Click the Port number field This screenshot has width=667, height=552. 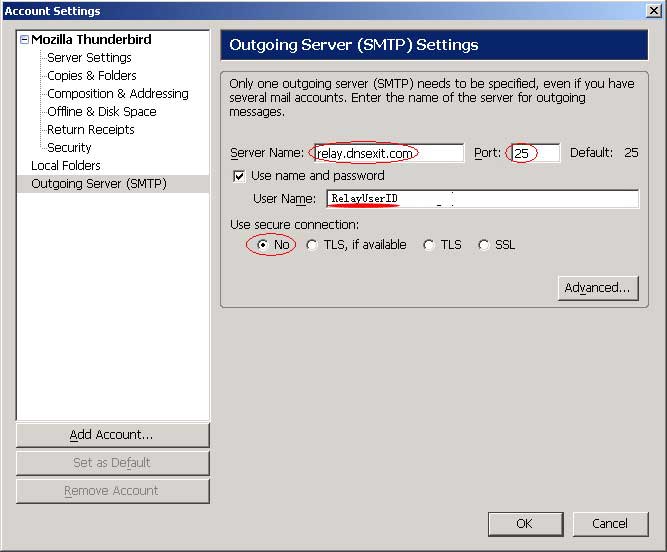pyautogui.click(x=533, y=153)
